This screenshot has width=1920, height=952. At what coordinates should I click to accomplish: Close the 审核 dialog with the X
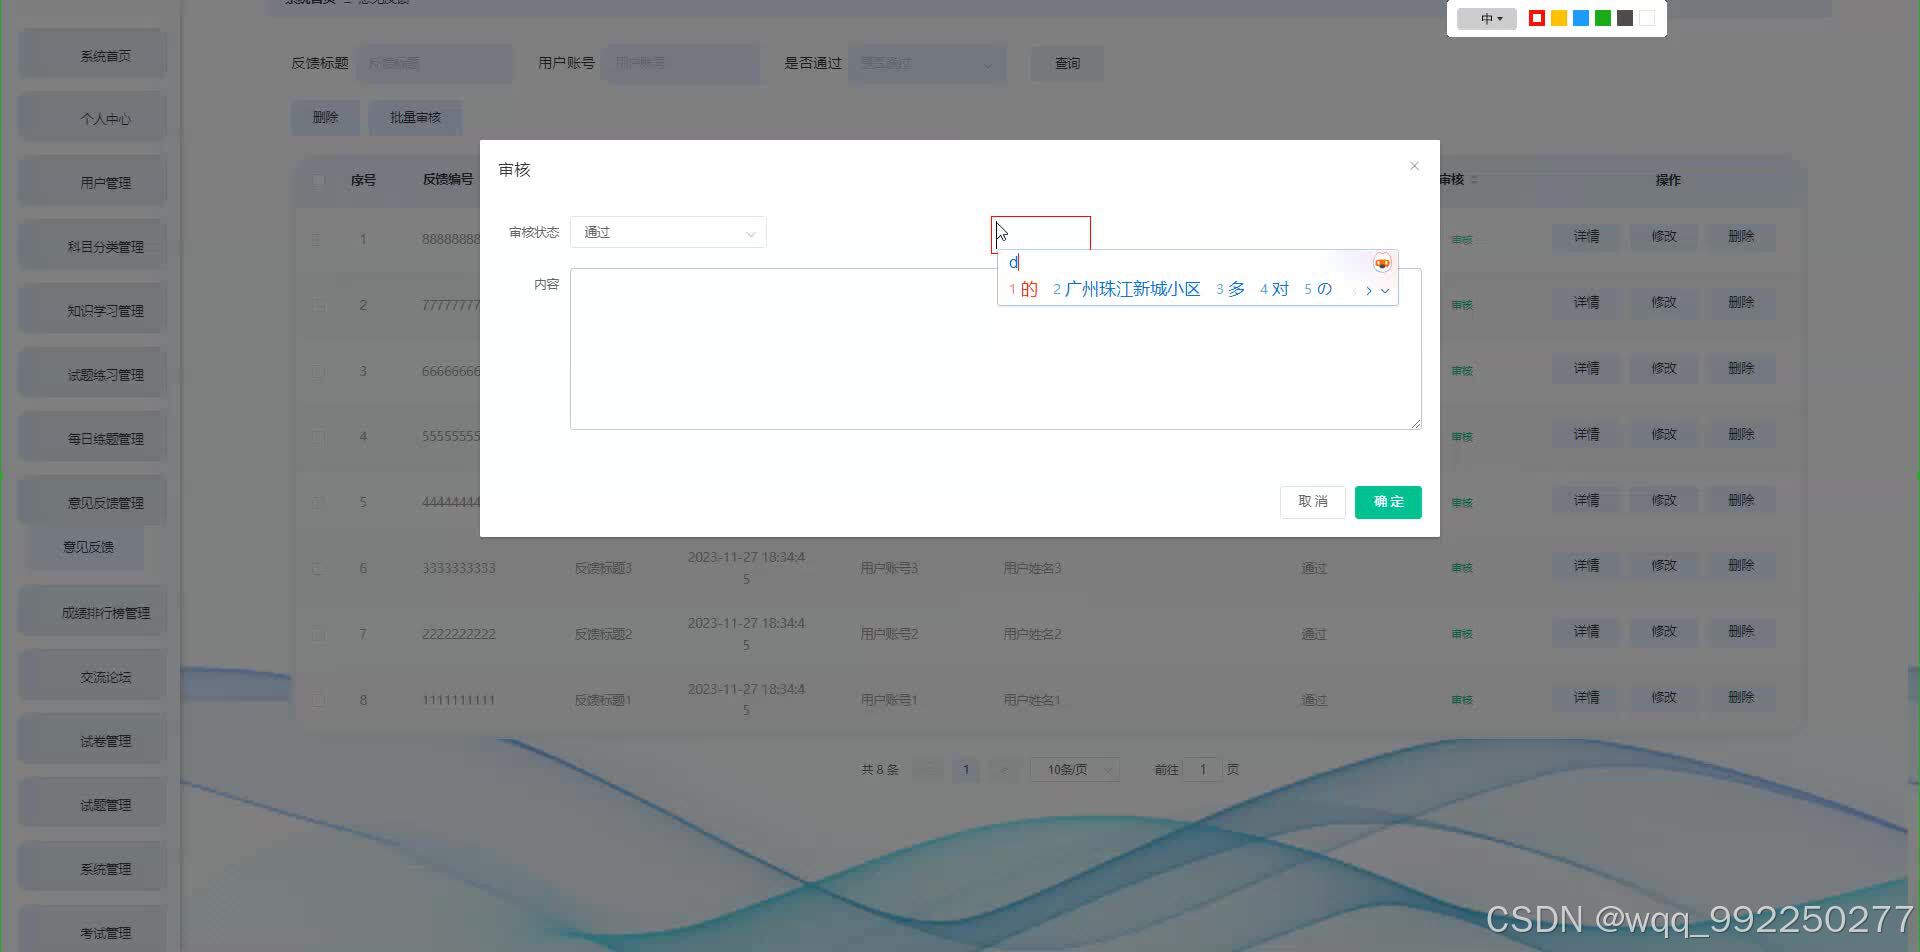[1414, 166]
